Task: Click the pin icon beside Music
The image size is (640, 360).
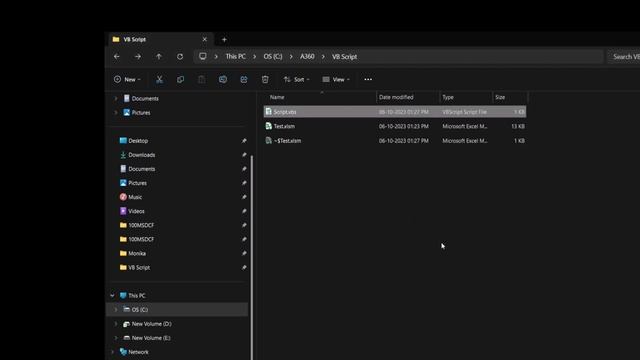Action: [244, 197]
